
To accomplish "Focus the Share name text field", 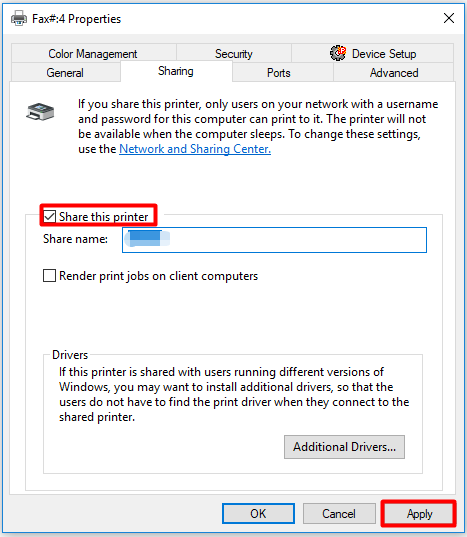I will (274, 240).
